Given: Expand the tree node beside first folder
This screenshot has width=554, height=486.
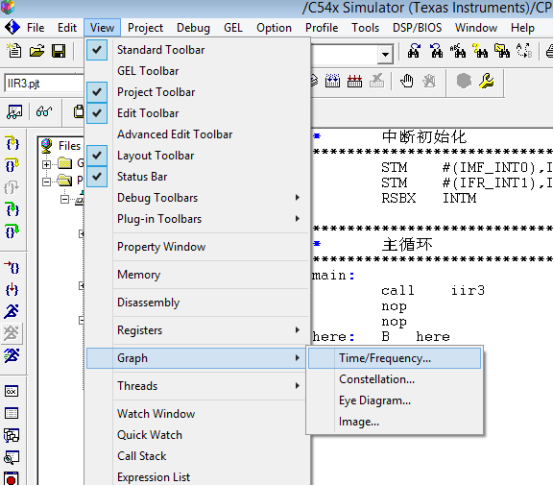Looking at the screenshot, I should tap(46, 165).
